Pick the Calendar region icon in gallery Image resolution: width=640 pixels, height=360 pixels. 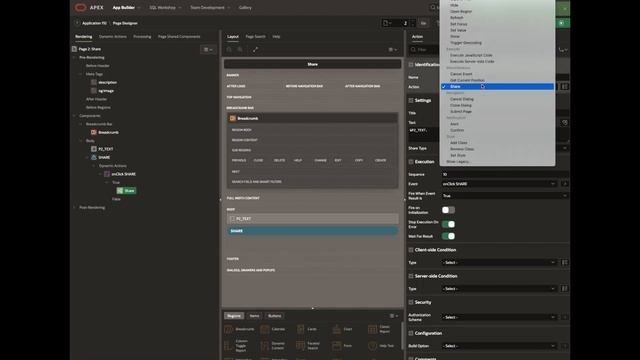[x=265, y=329]
